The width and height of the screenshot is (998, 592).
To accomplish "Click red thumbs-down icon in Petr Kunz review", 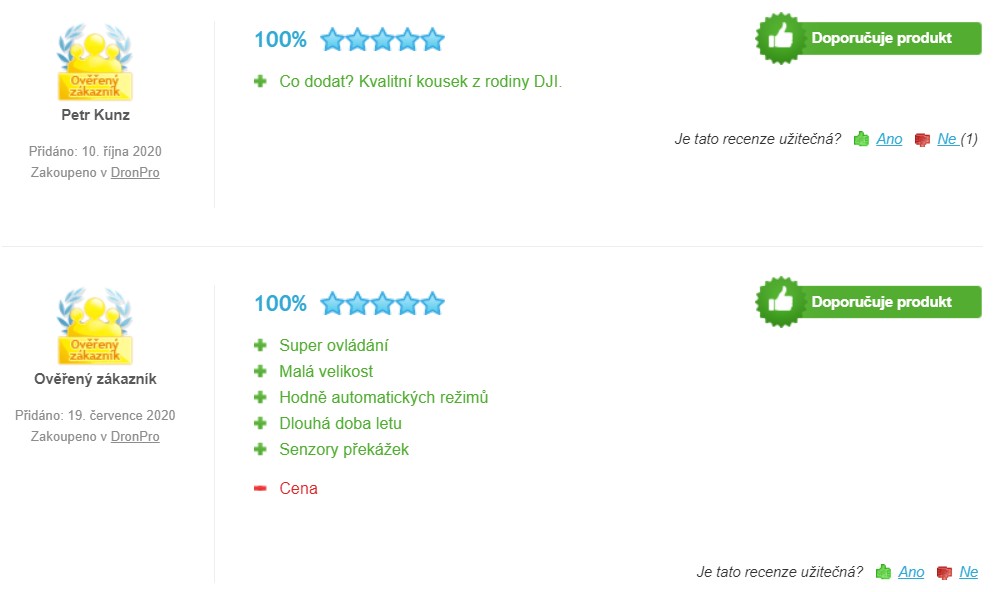I will point(922,139).
